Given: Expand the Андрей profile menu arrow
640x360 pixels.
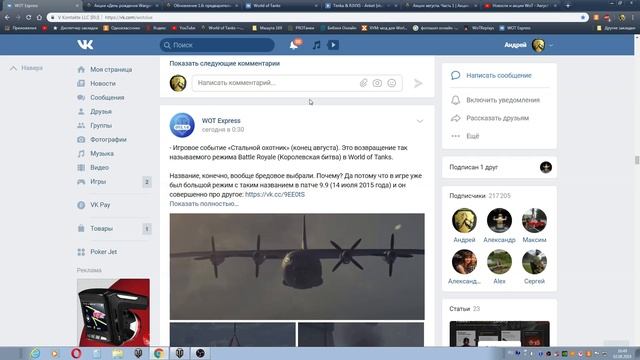Looking at the screenshot, I should [551, 45].
